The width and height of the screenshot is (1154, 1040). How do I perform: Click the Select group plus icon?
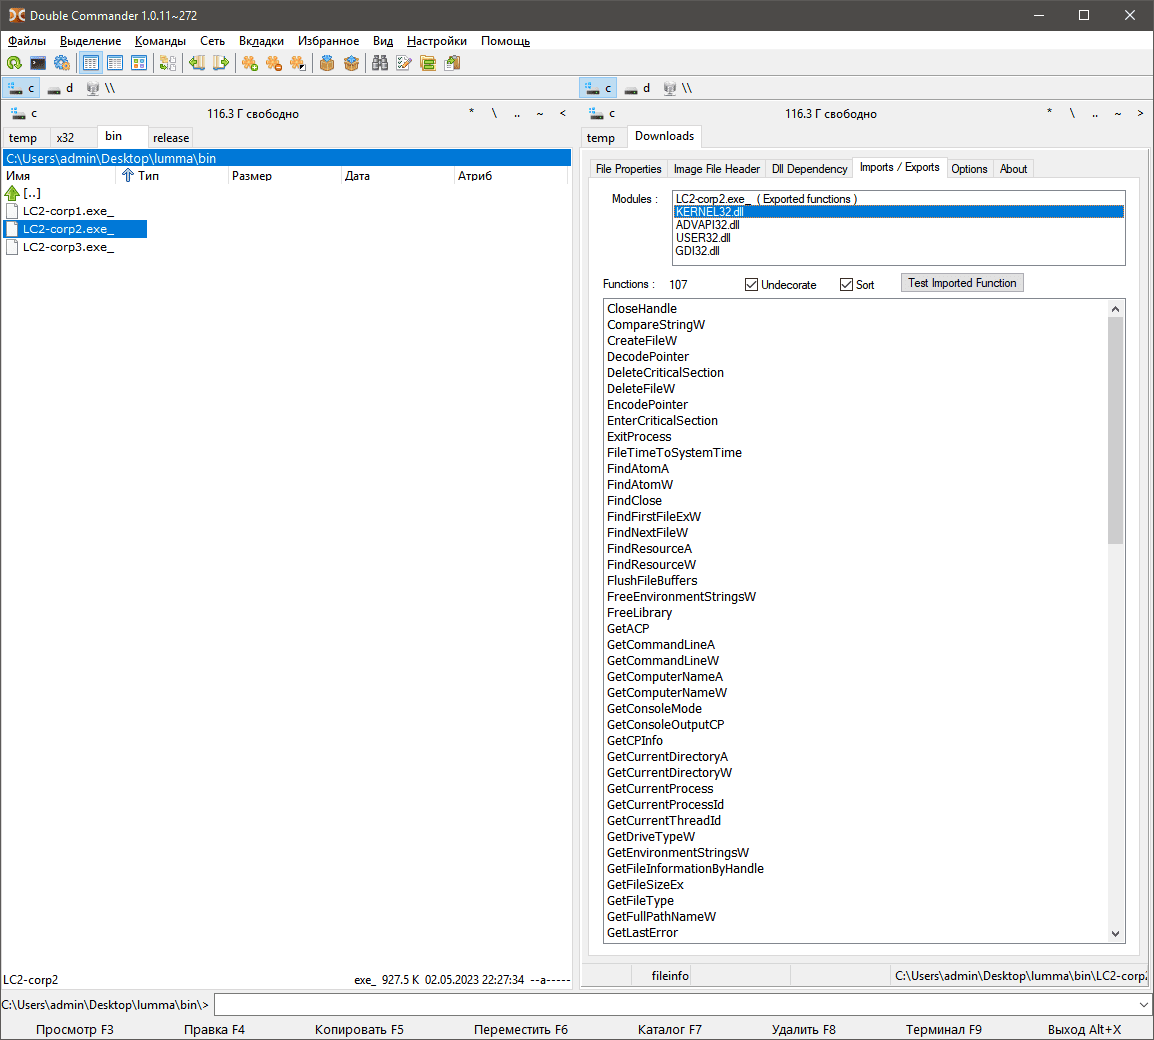click(249, 63)
